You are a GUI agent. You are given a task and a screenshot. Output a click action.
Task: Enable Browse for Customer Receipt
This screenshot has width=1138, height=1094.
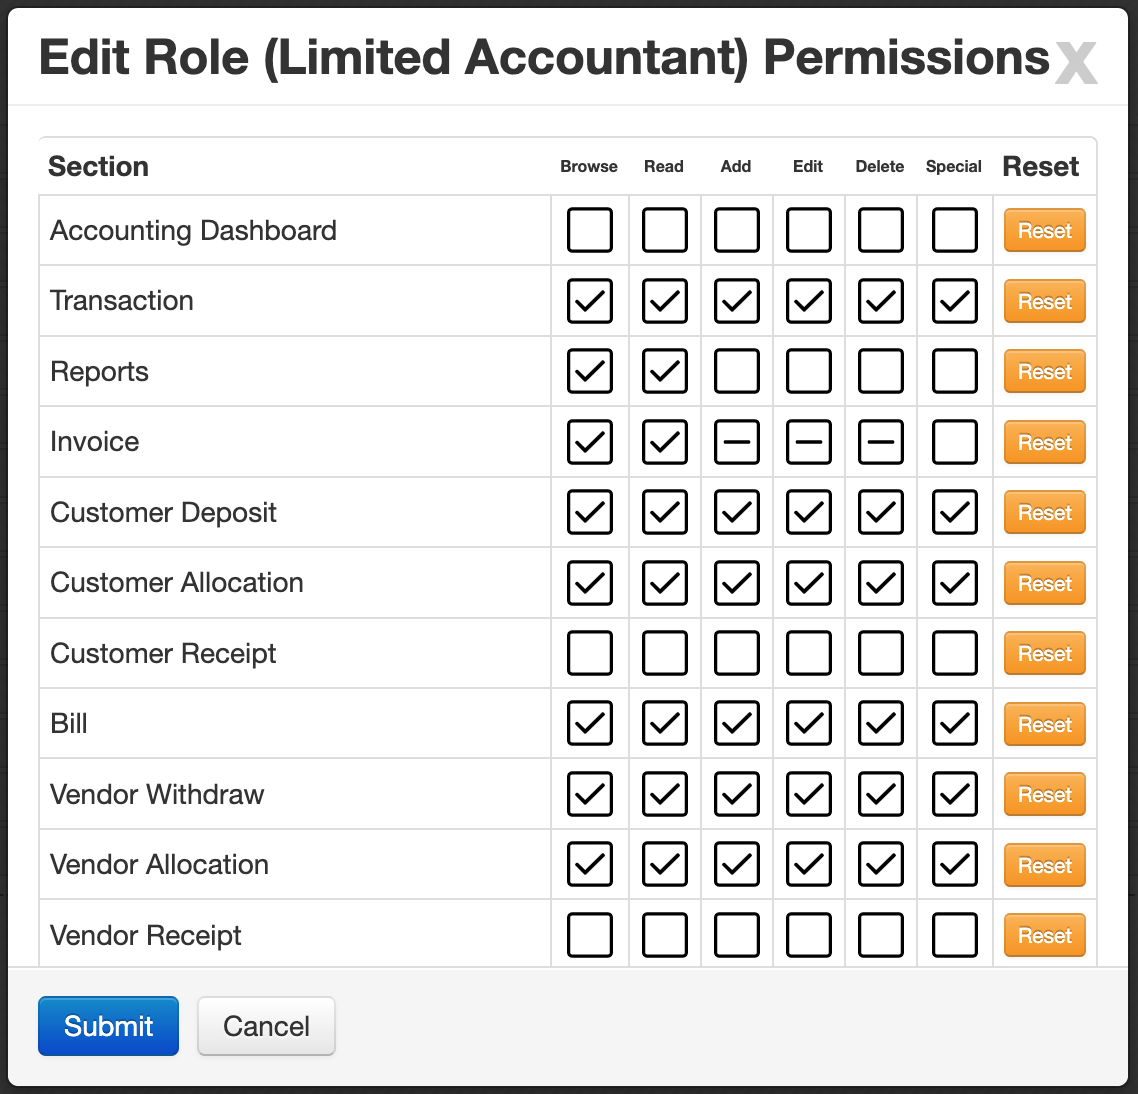tap(589, 653)
